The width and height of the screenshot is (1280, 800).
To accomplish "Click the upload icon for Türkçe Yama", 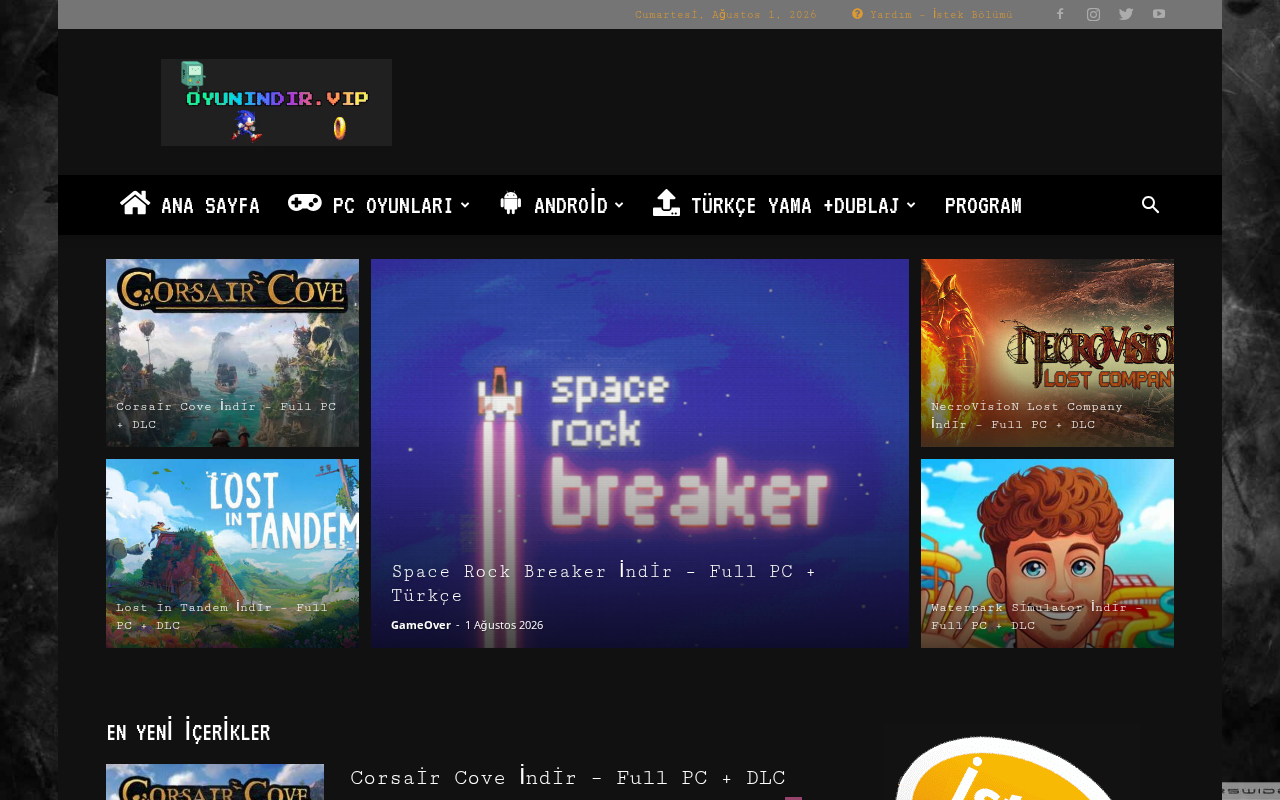I will pos(666,203).
